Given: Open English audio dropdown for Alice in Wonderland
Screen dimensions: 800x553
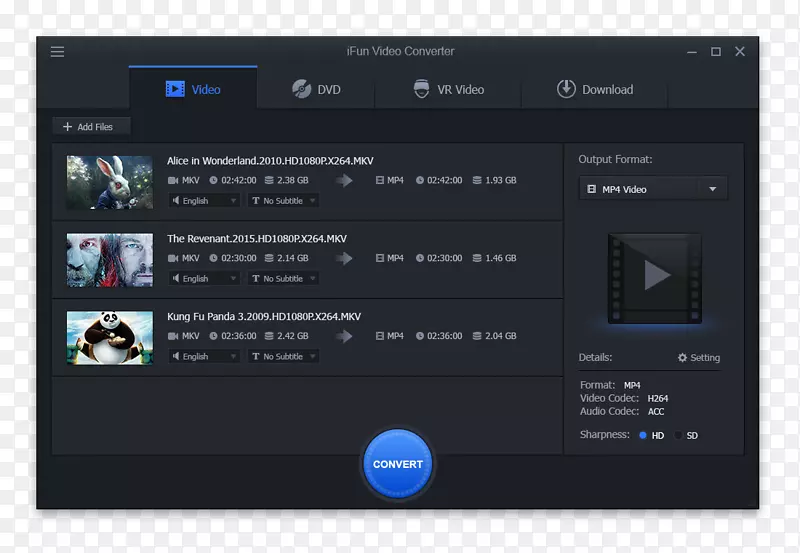Looking at the screenshot, I should [204, 201].
